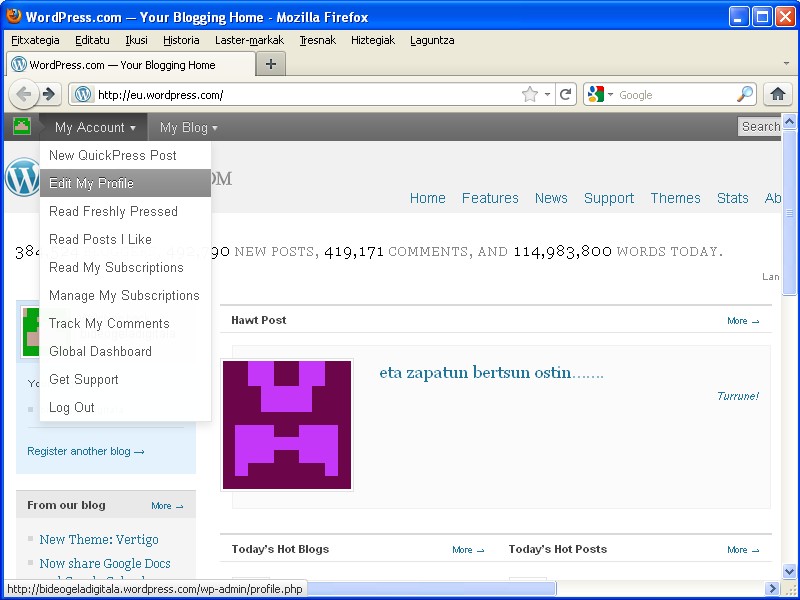Open the News navigation link
The height and width of the screenshot is (600, 800).
[x=551, y=198]
